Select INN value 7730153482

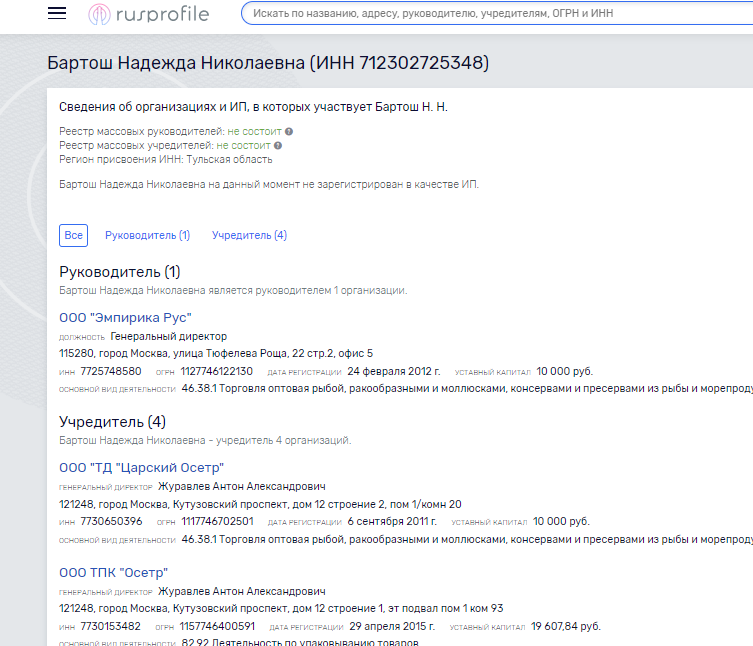pos(110,626)
